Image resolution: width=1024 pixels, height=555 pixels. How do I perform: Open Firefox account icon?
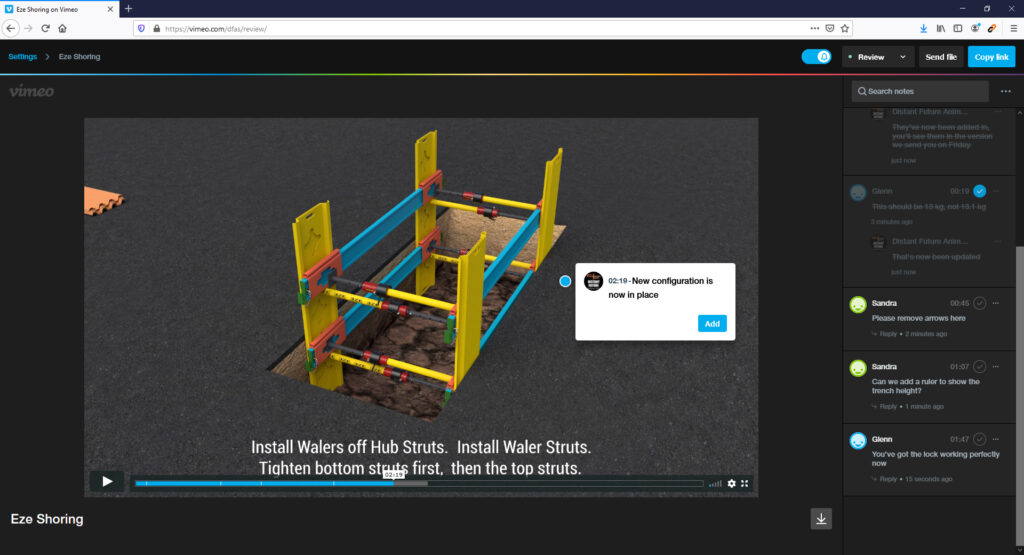pyautogui.click(x=975, y=28)
